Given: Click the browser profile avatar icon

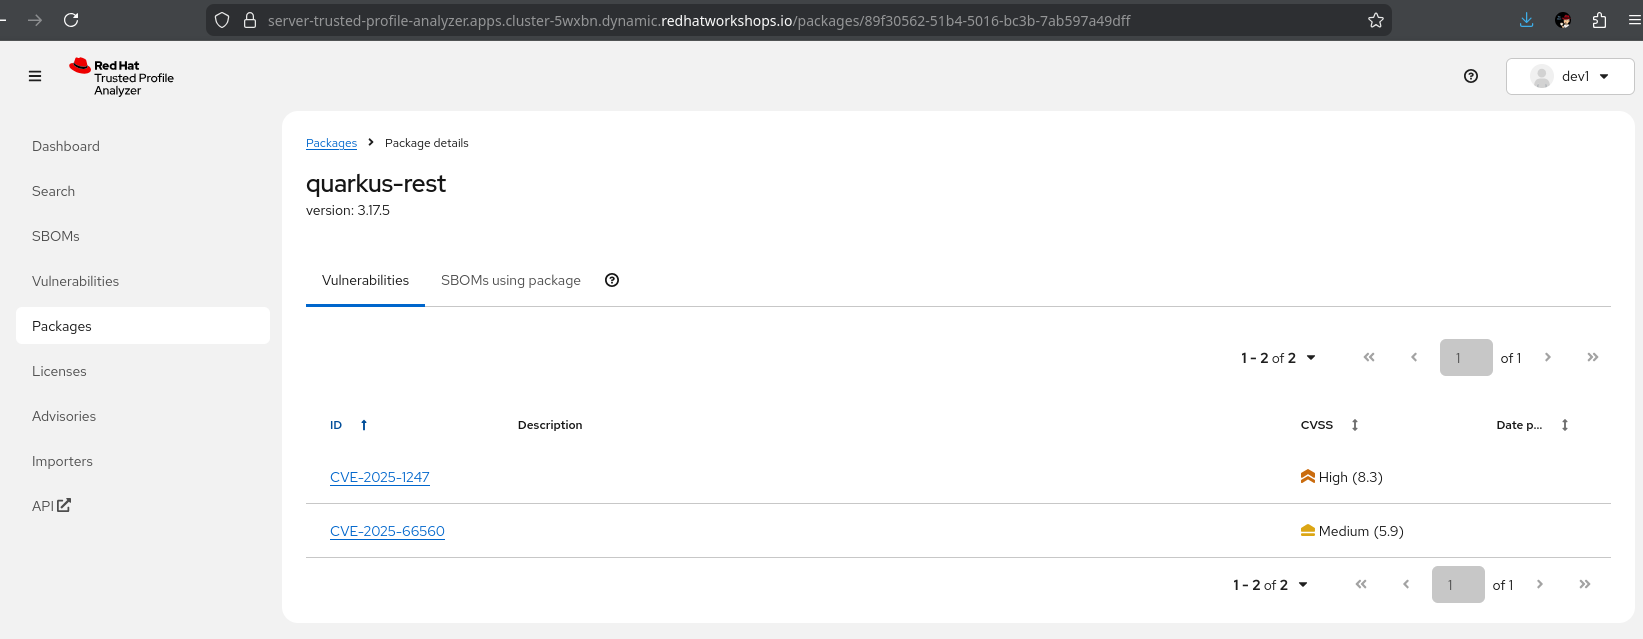Looking at the screenshot, I should (x=1563, y=20).
